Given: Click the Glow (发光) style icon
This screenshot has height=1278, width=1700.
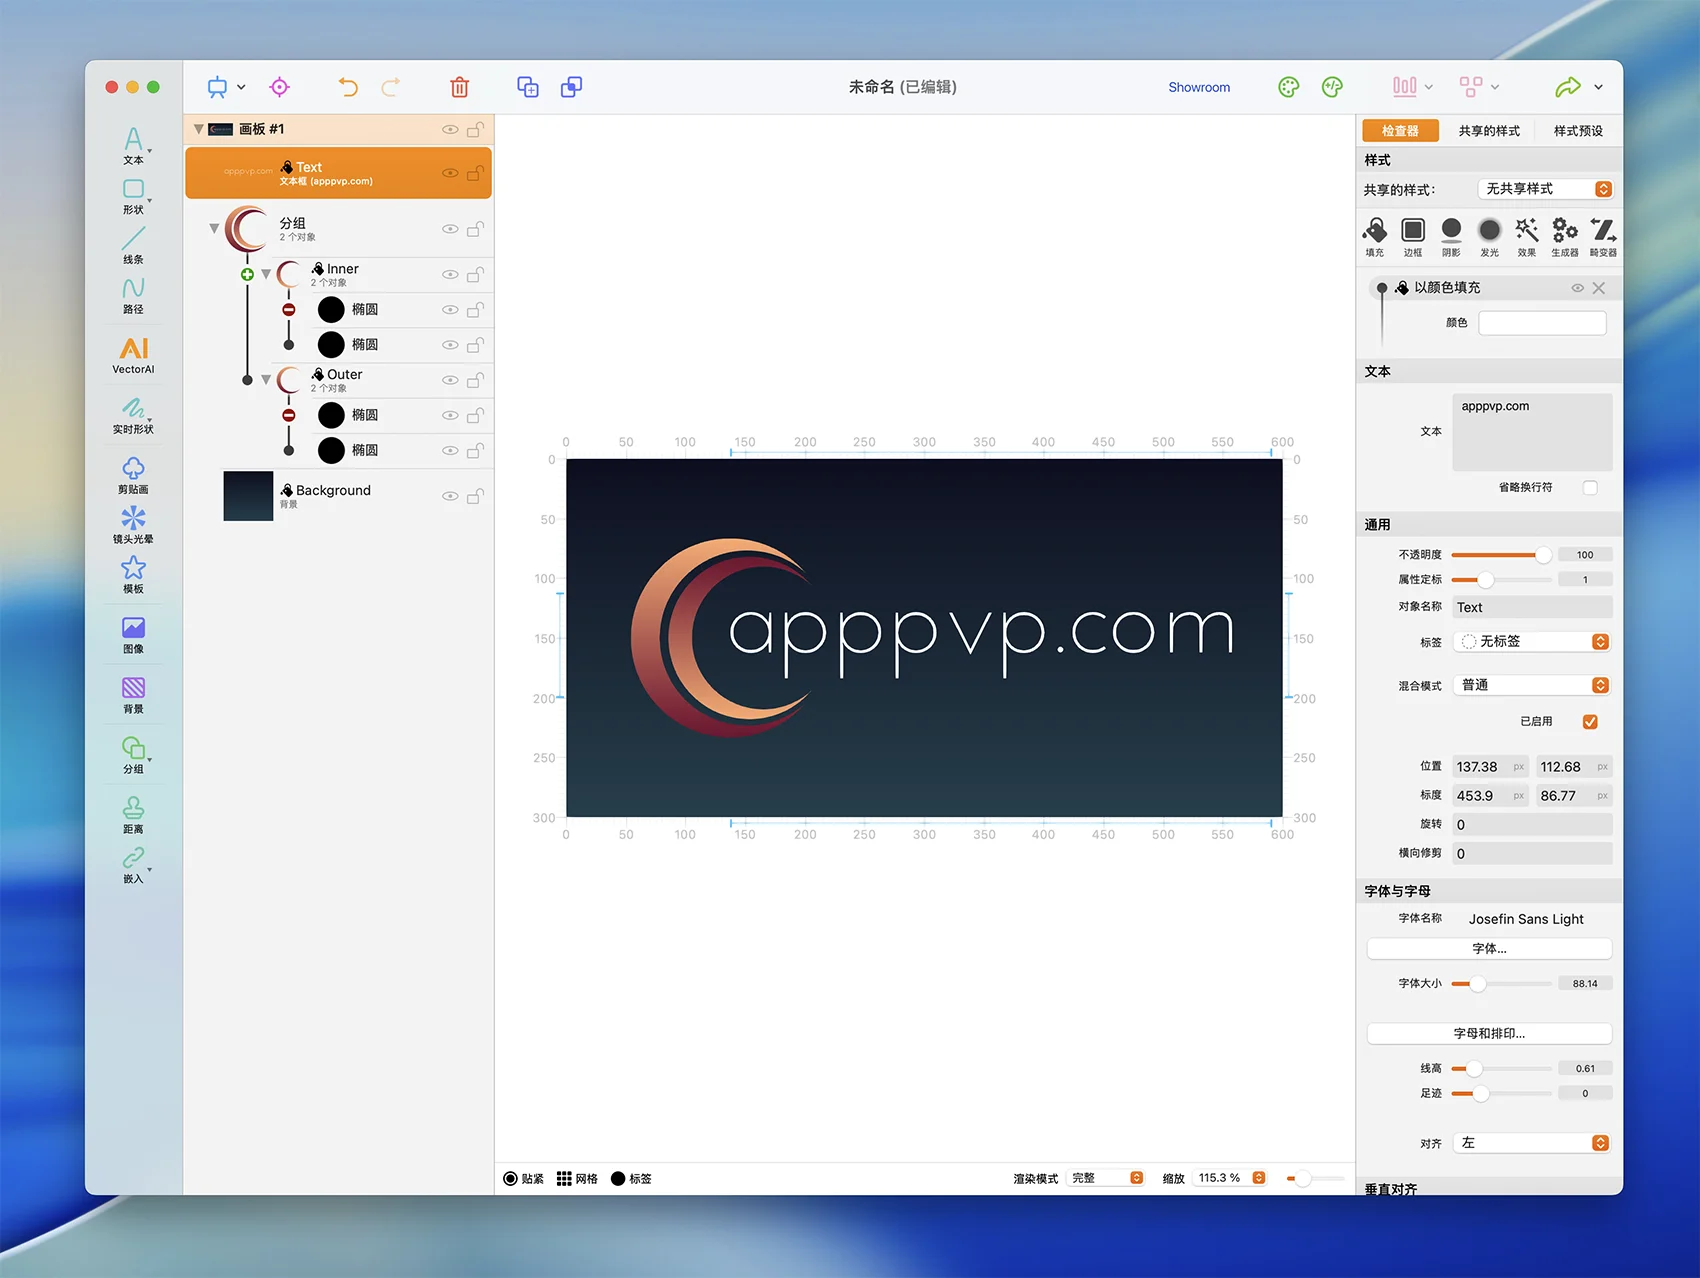Looking at the screenshot, I should coord(1489,236).
